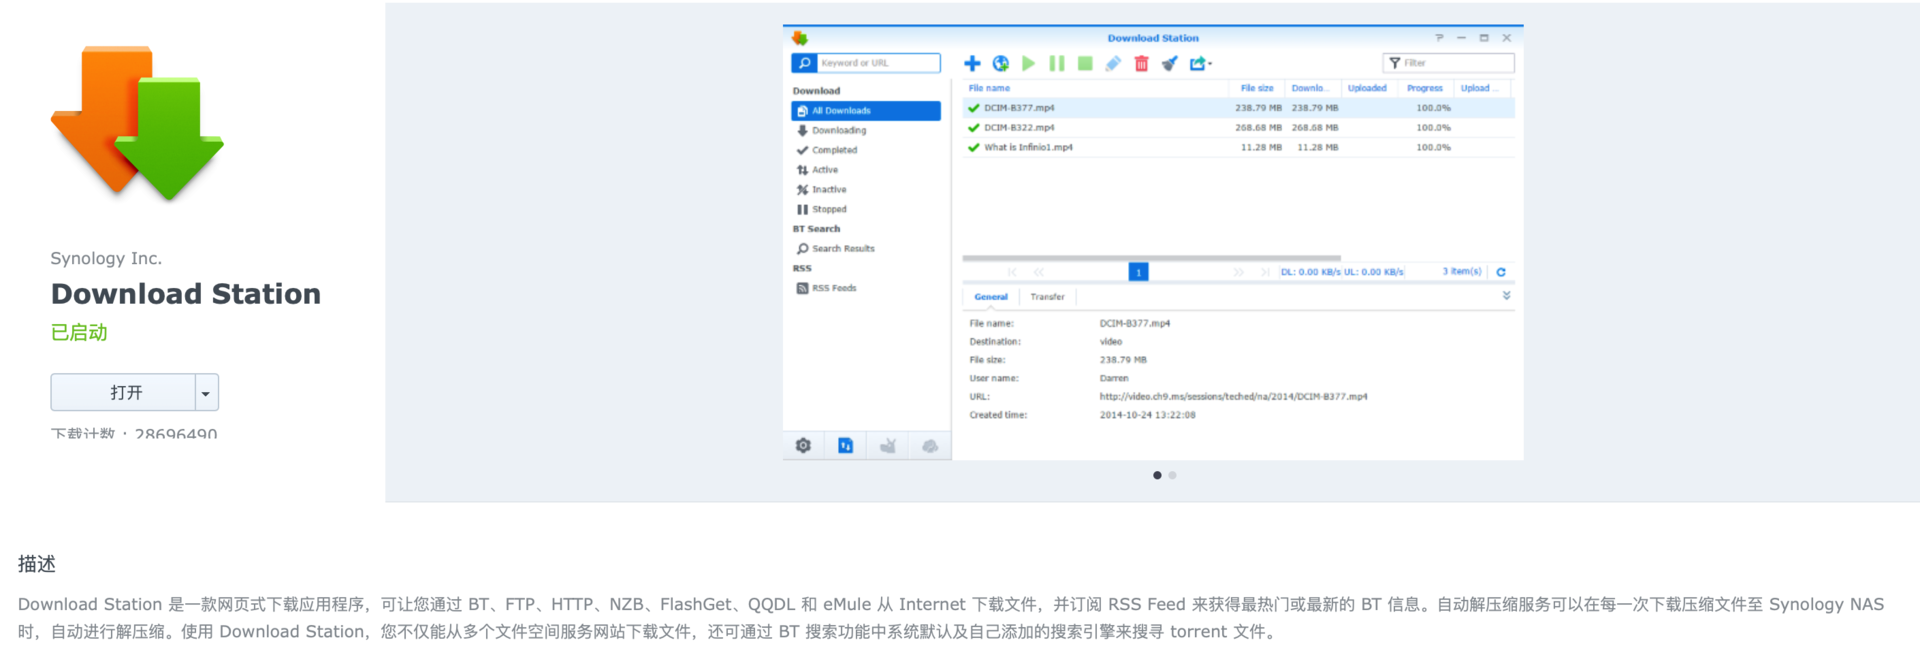The image size is (1920, 670).
Task: Switch to the Transfer tab
Action: click(x=1047, y=297)
